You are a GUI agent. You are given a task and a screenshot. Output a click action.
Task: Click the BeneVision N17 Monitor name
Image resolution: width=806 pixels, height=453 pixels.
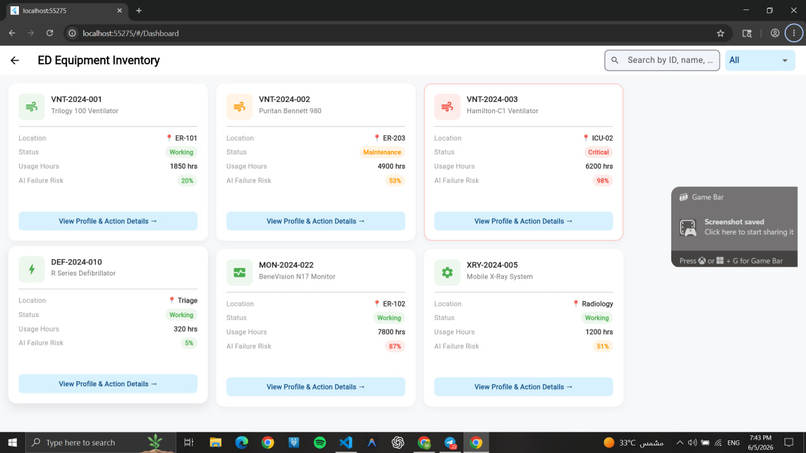tap(297, 276)
